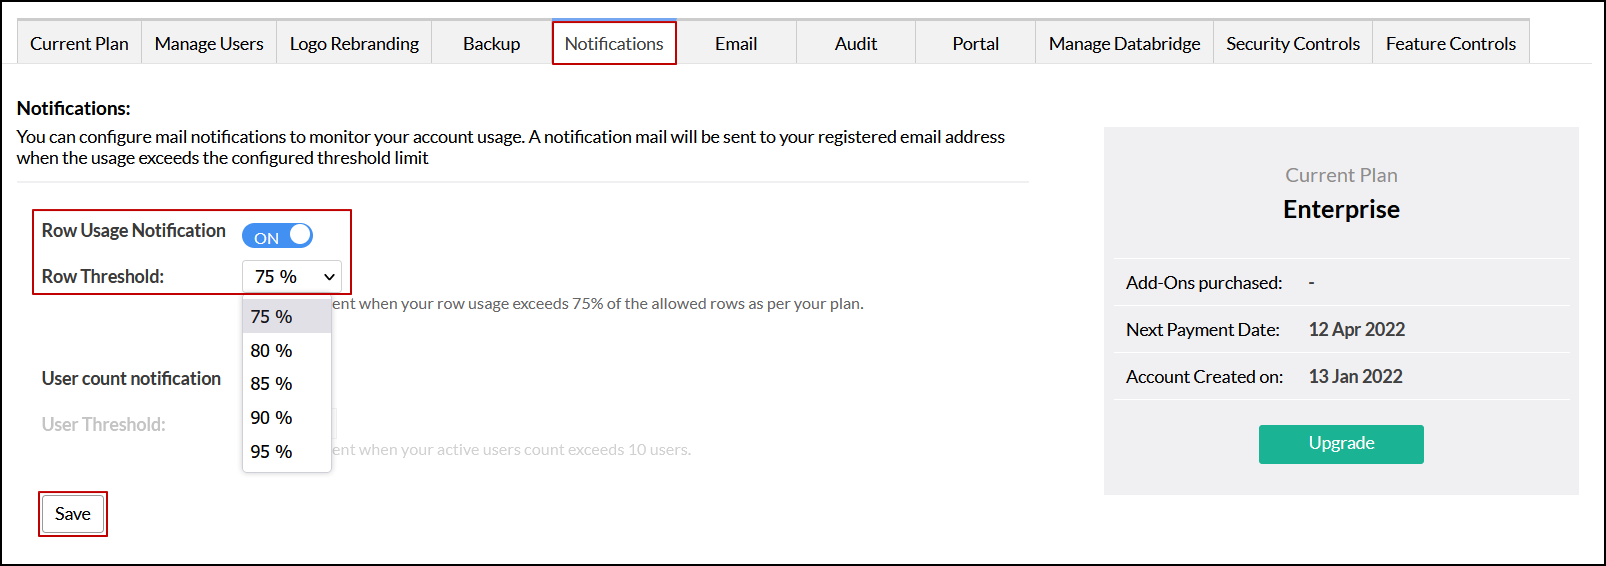View the Portal tab
The height and width of the screenshot is (566, 1606).
pos(975,44)
